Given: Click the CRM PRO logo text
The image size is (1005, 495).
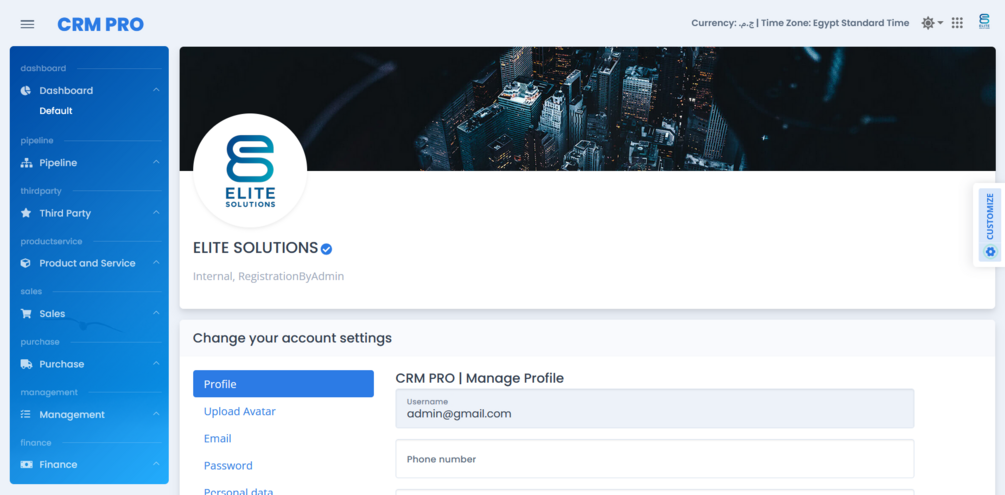Looking at the screenshot, I should [x=101, y=24].
